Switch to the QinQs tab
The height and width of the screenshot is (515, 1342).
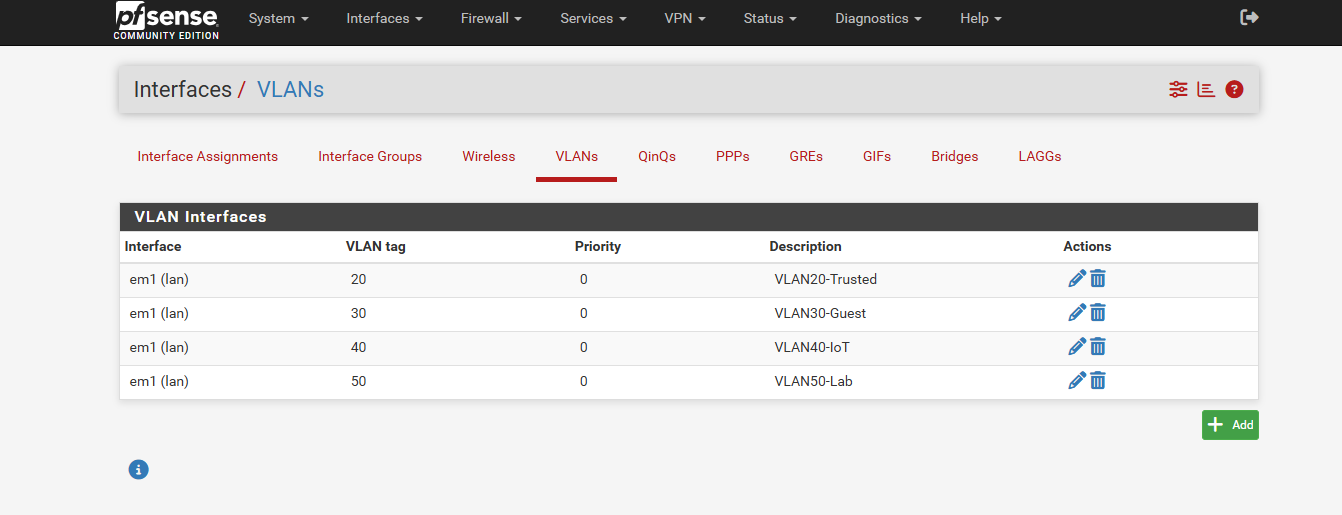[x=657, y=156]
